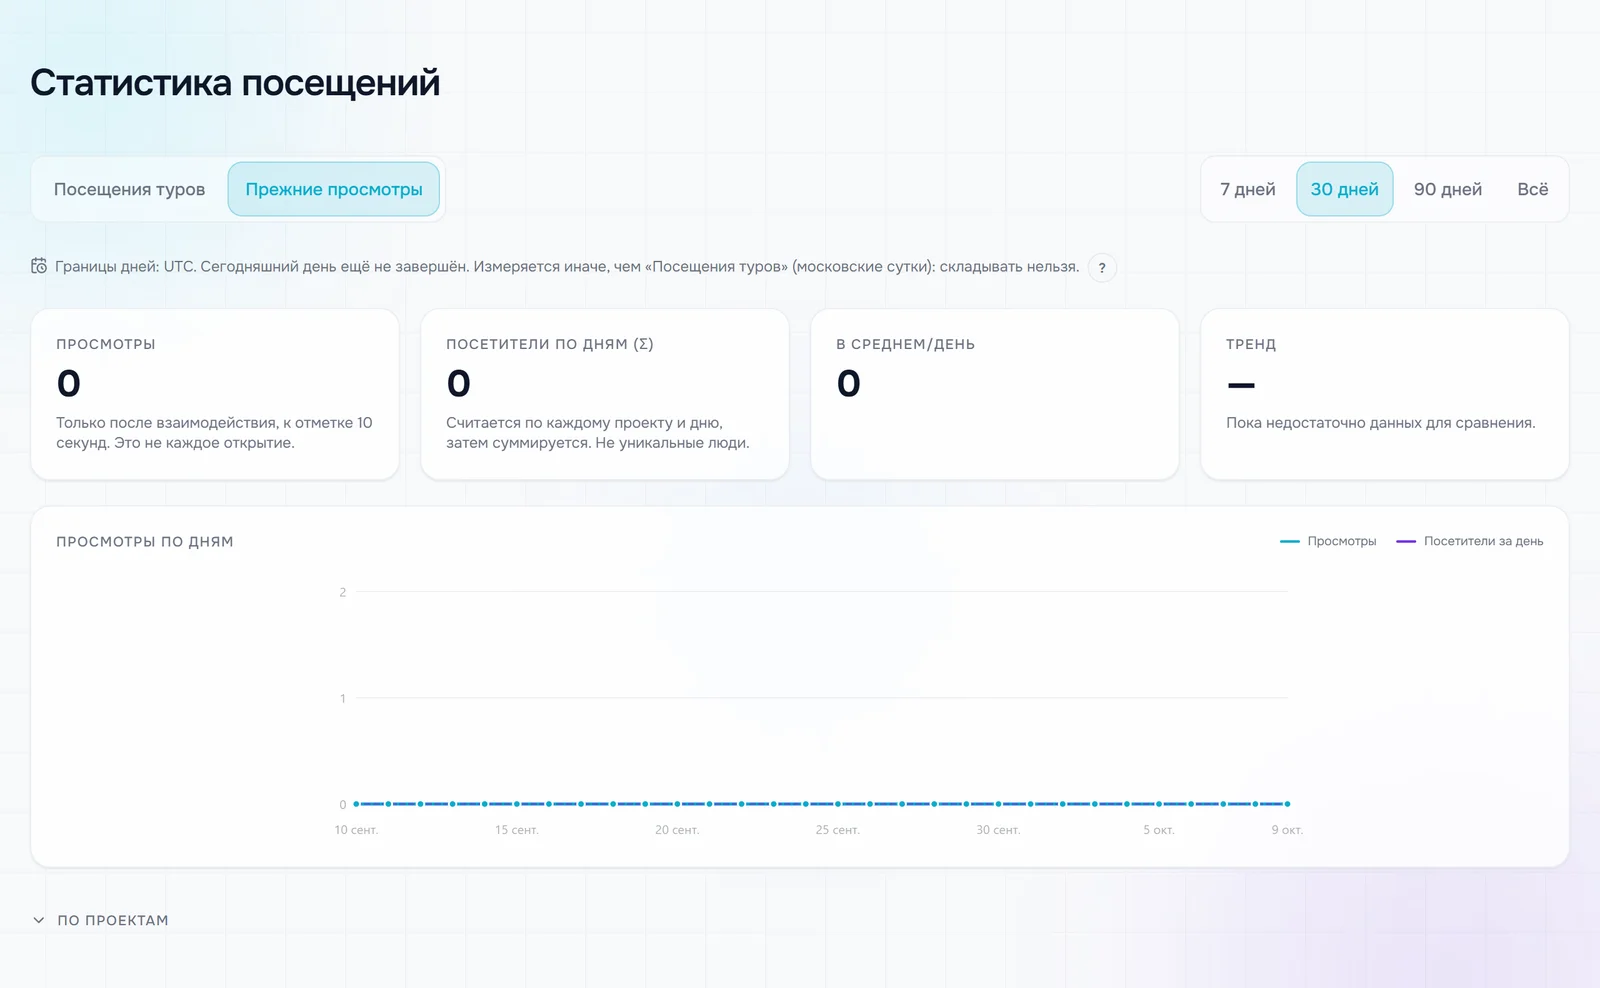Click the «Посетители по дням (Σ)» card title

(x=550, y=344)
